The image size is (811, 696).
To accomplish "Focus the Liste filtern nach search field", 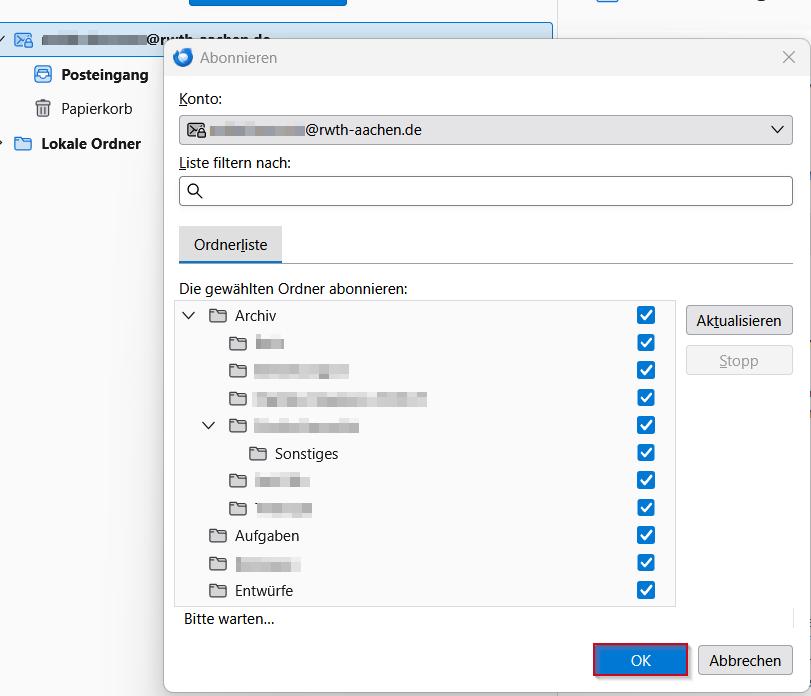I will tap(486, 191).
